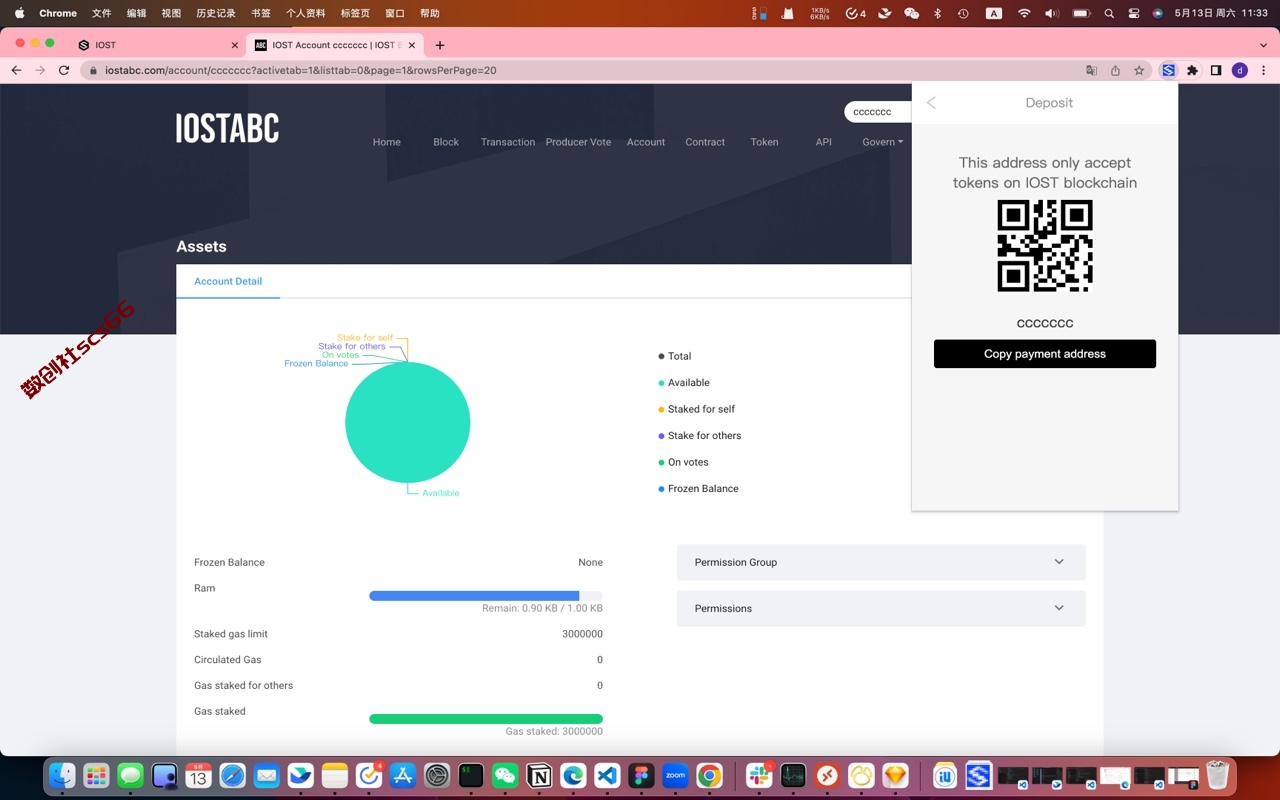Click the Copy payment address button
Screen dimensions: 1280x800
1045,354
